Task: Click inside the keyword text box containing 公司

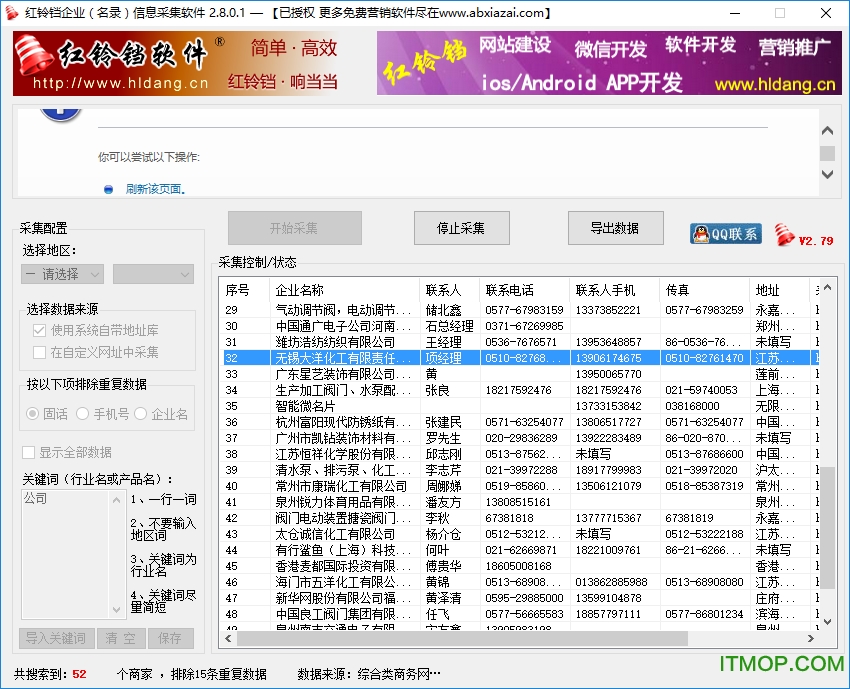Action: (66, 554)
